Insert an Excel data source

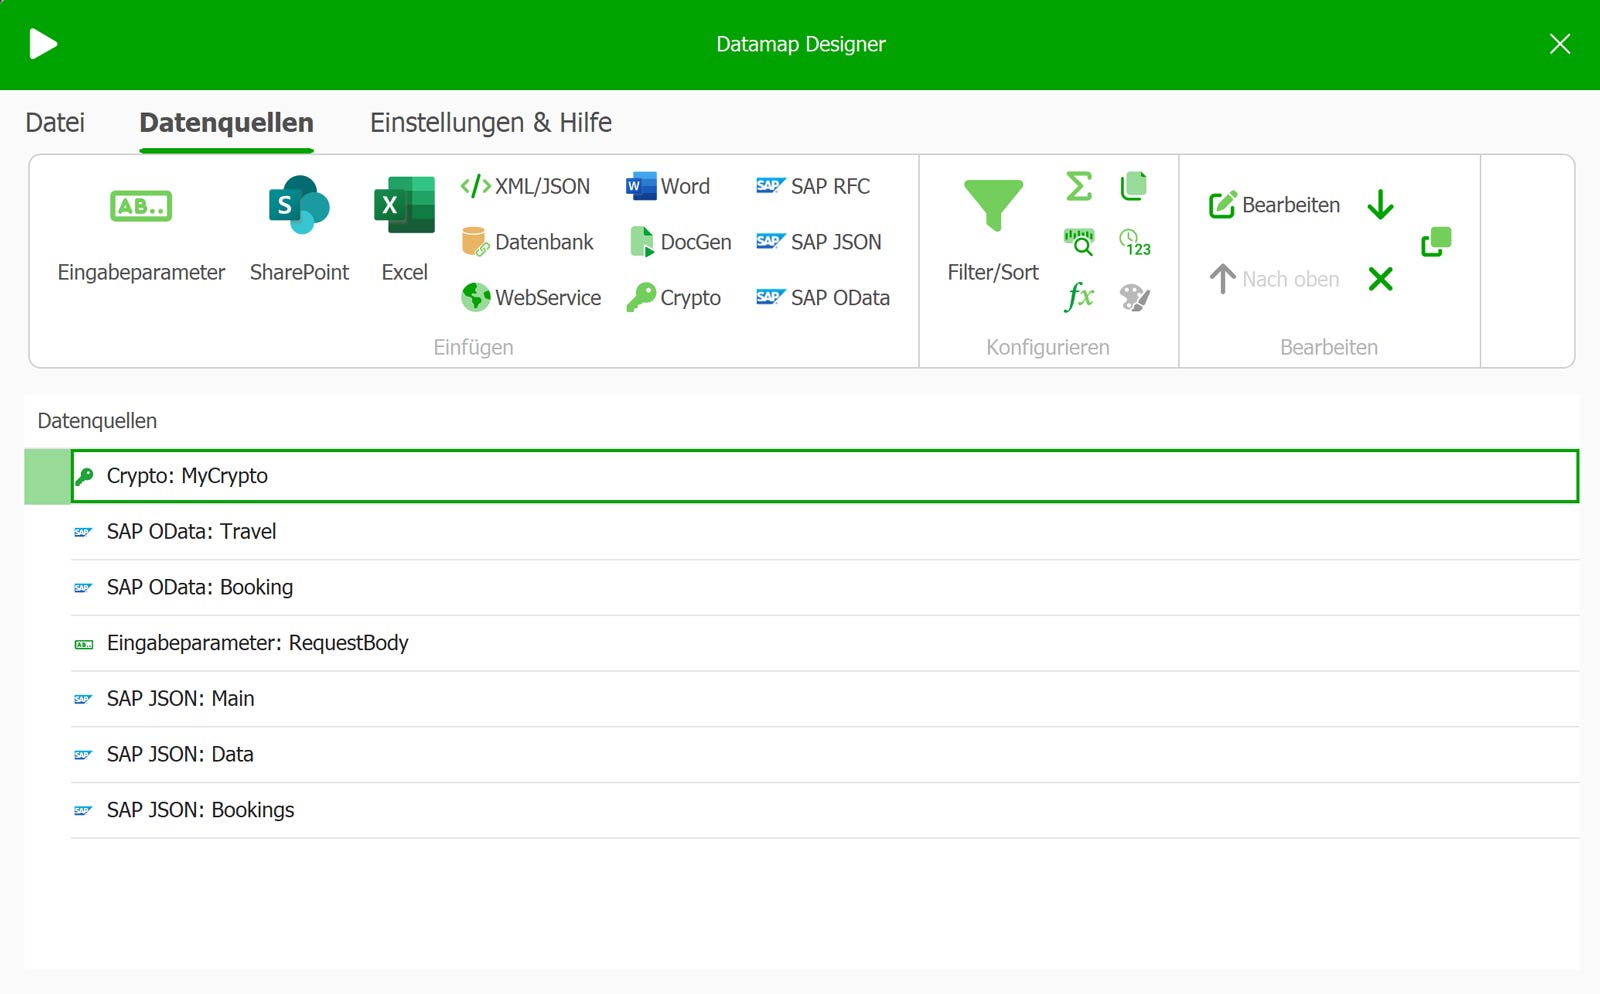[404, 230]
